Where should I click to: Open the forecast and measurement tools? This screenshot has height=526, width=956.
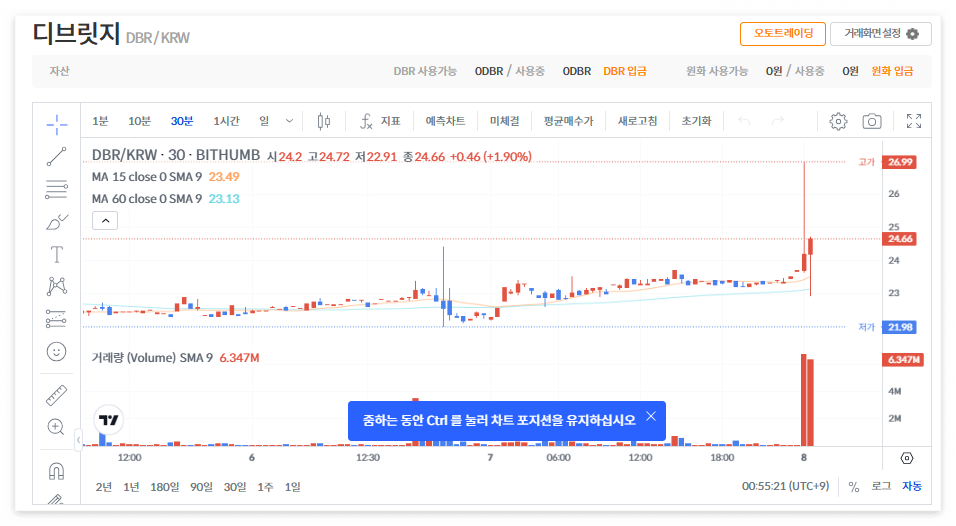click(x=57, y=319)
